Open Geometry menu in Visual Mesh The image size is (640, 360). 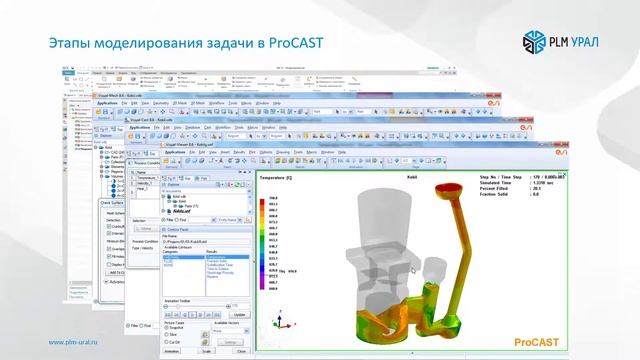point(161,103)
